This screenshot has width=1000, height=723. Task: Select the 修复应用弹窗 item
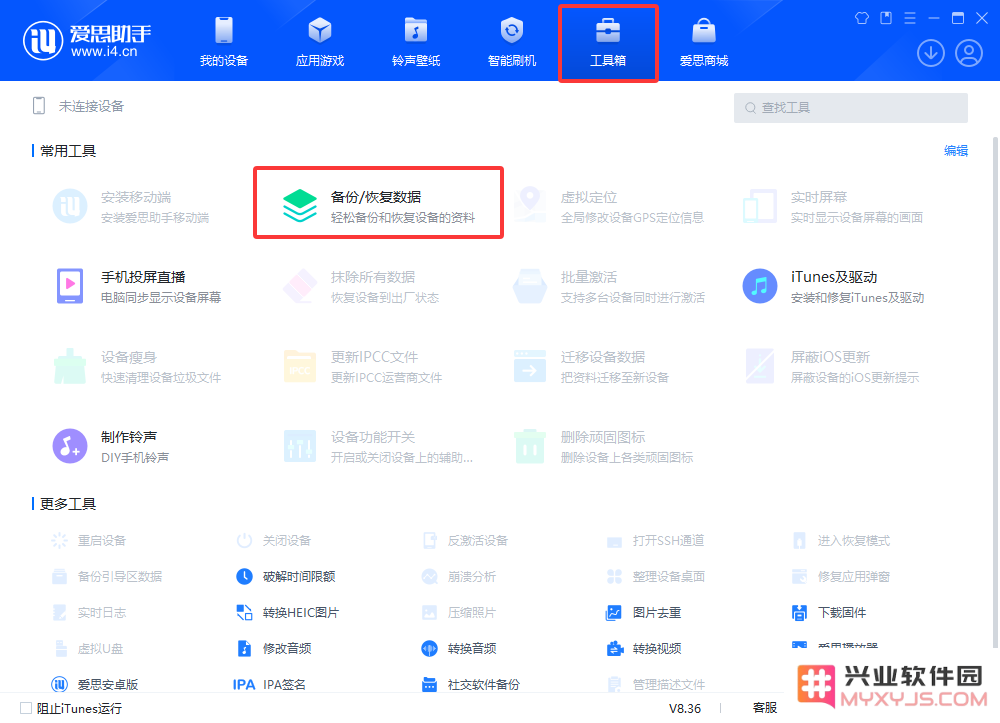841,576
